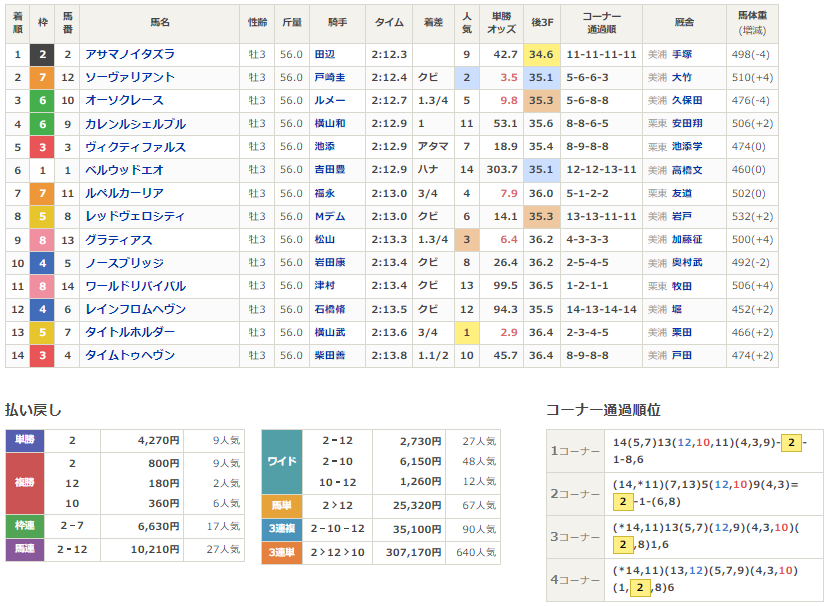This screenshot has height=606, width=830.
Task: View trainer 友道 profile
Action: [682, 193]
